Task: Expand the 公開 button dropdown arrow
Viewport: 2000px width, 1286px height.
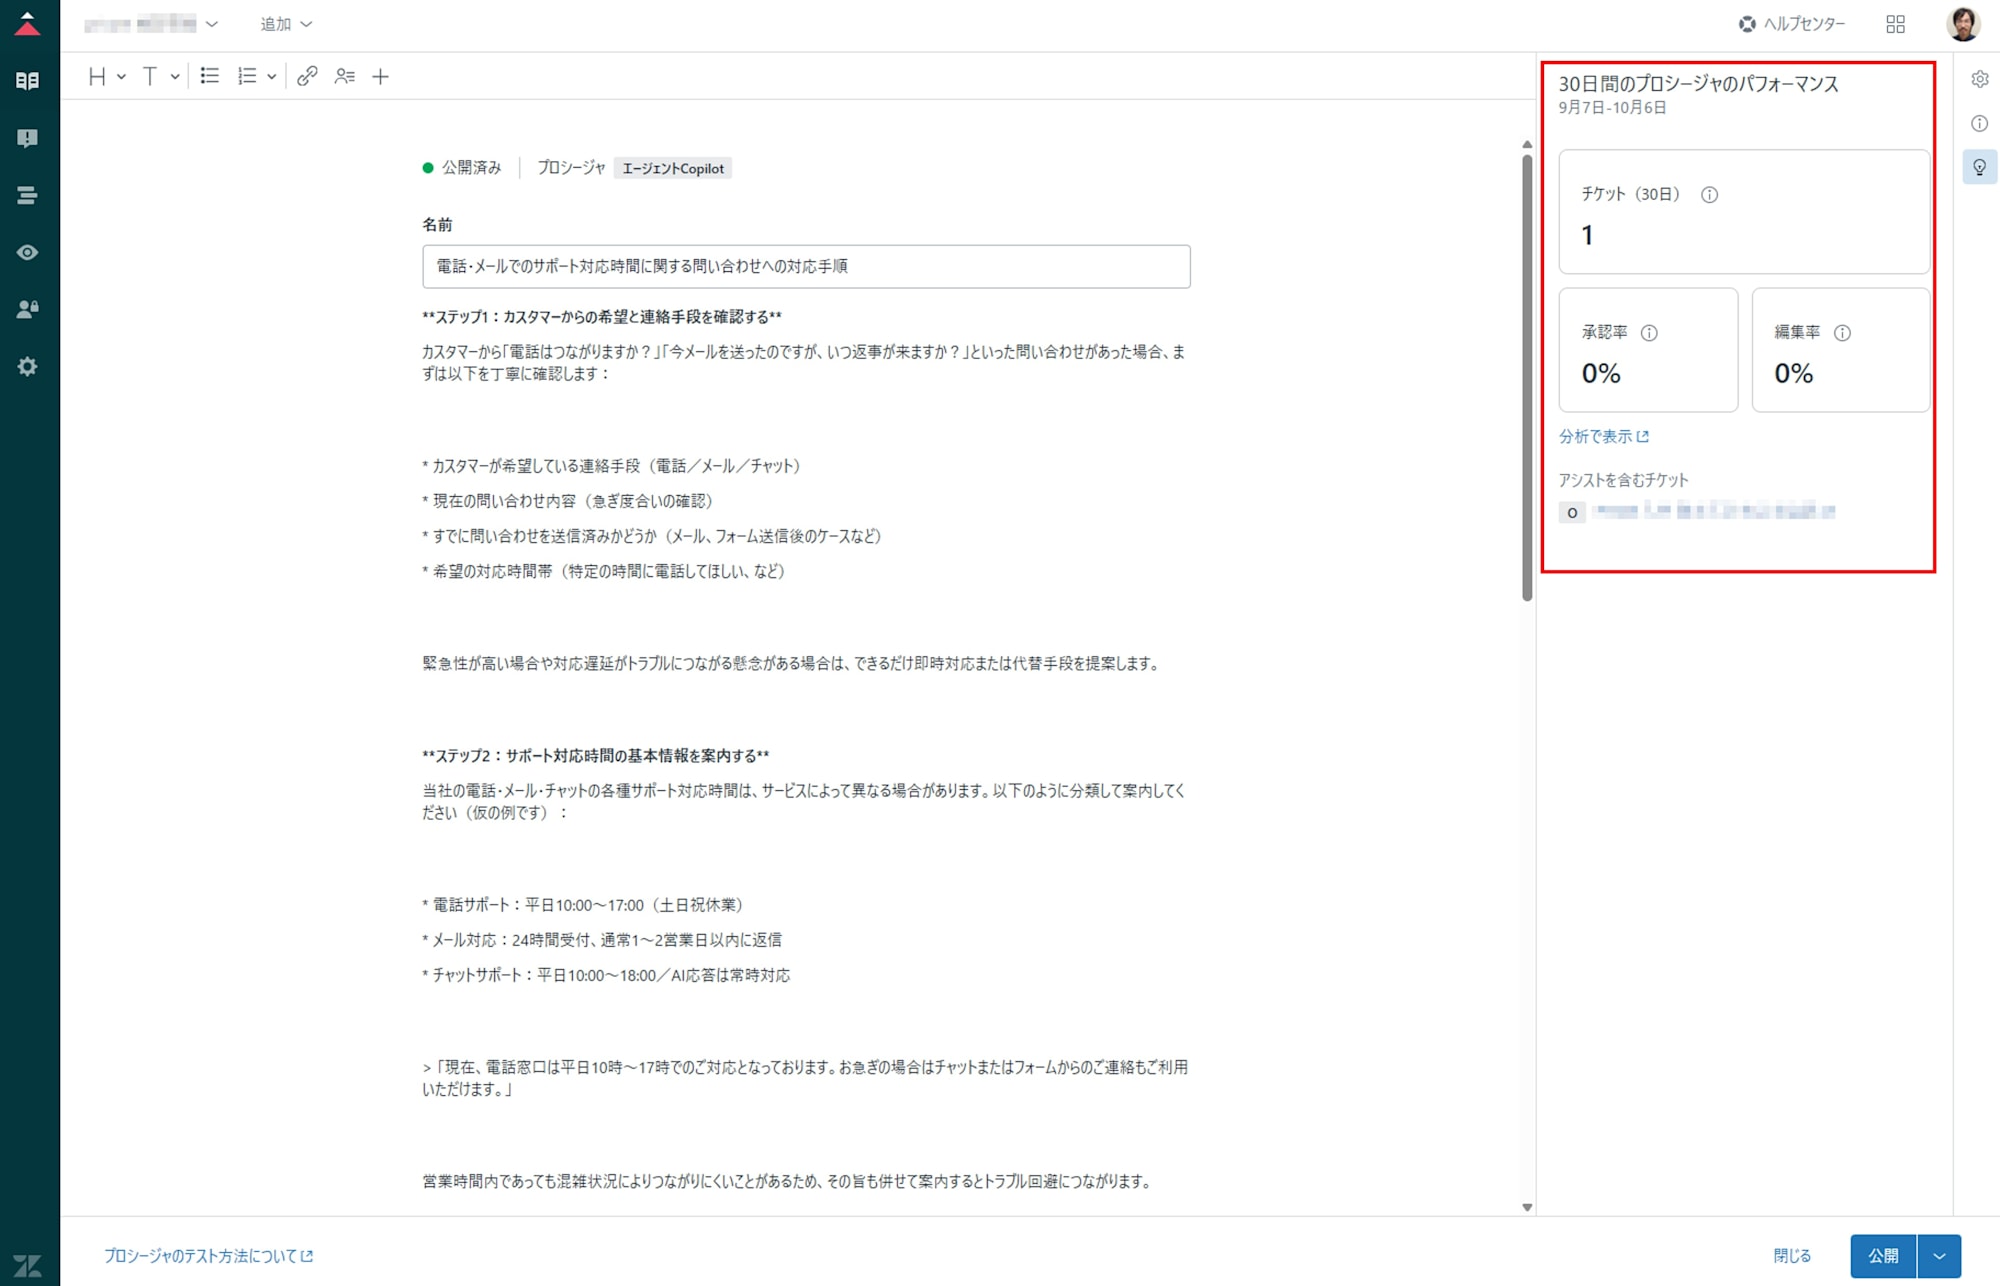Action: (1939, 1256)
